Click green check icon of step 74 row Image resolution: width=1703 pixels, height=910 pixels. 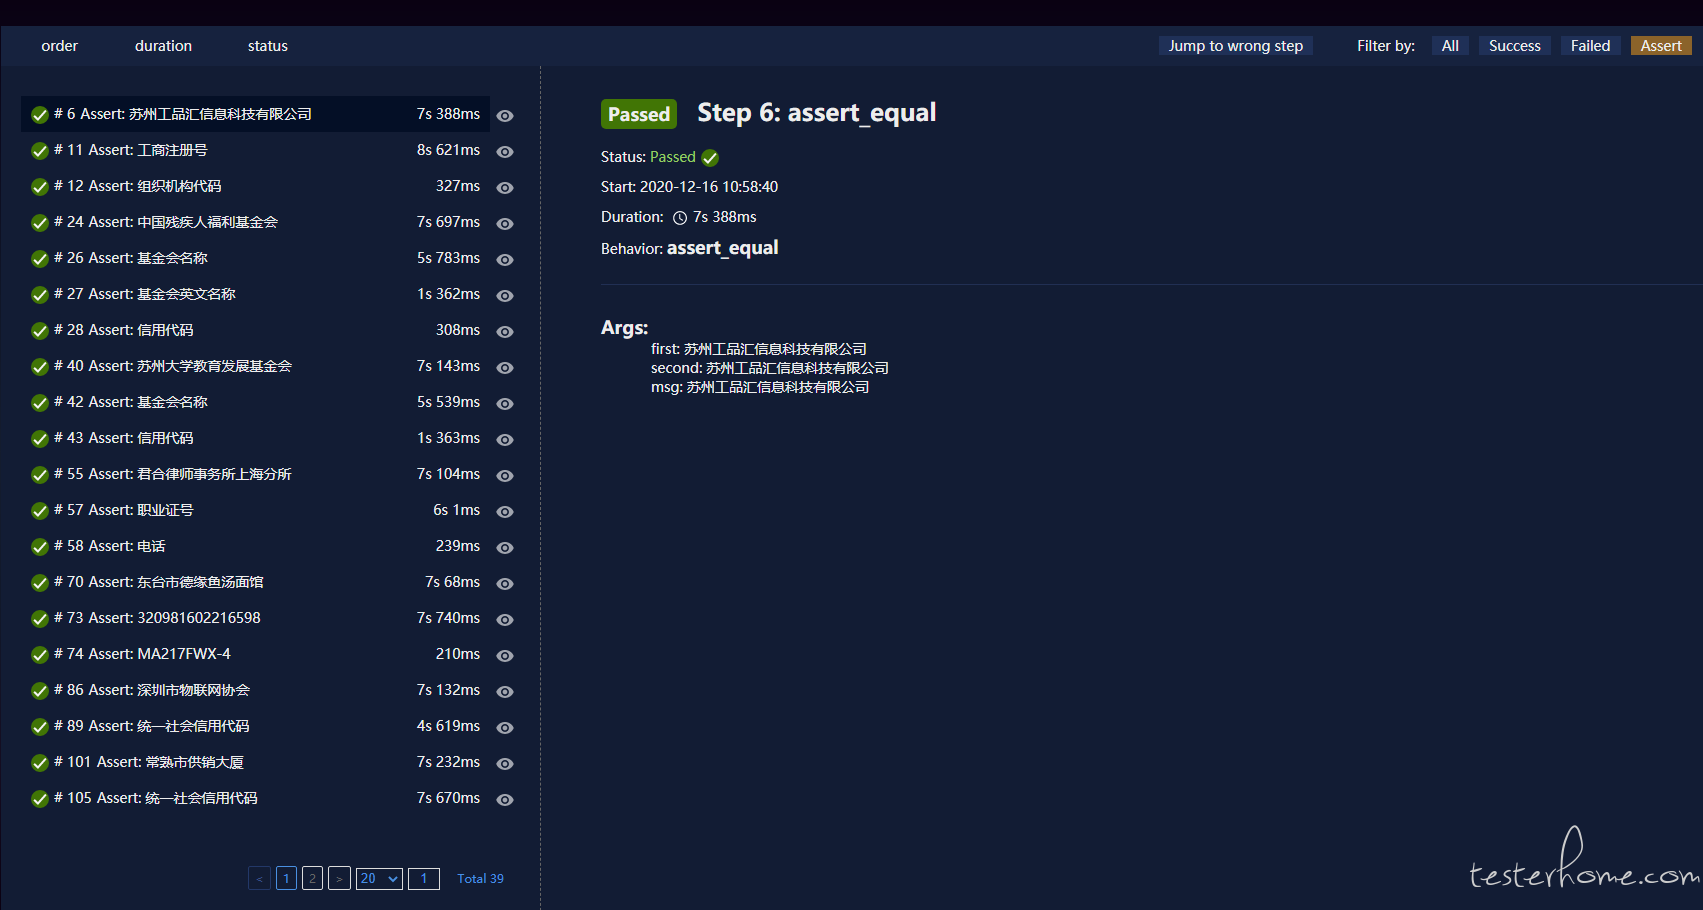[40, 655]
